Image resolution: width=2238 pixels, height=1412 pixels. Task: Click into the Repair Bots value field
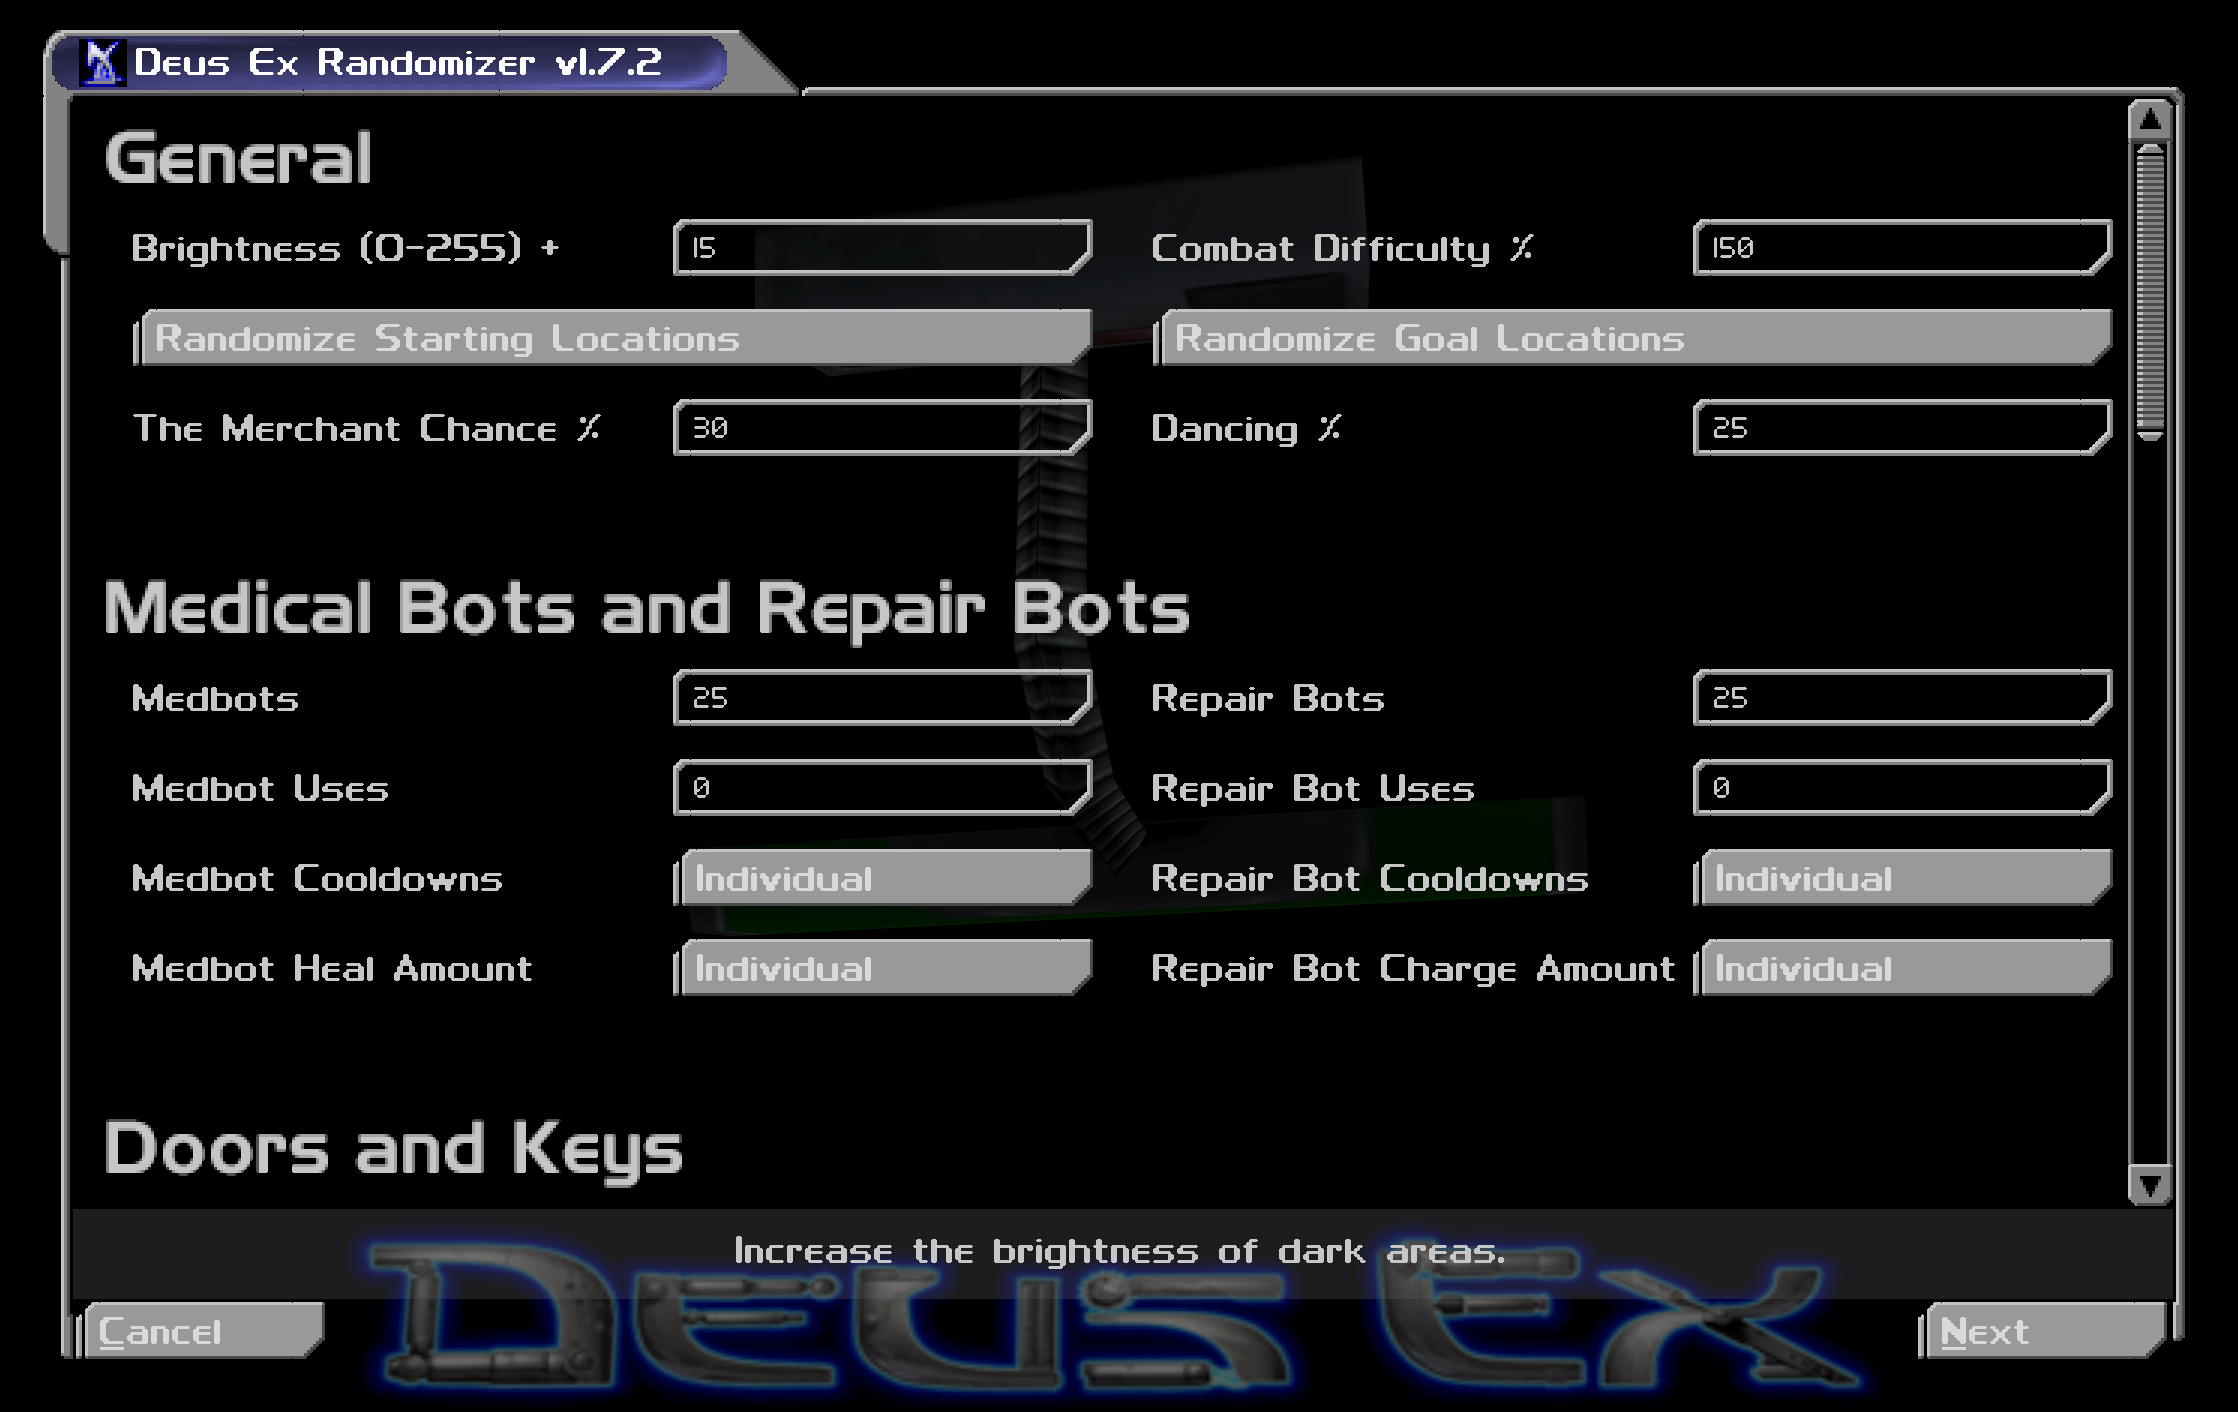point(1901,697)
